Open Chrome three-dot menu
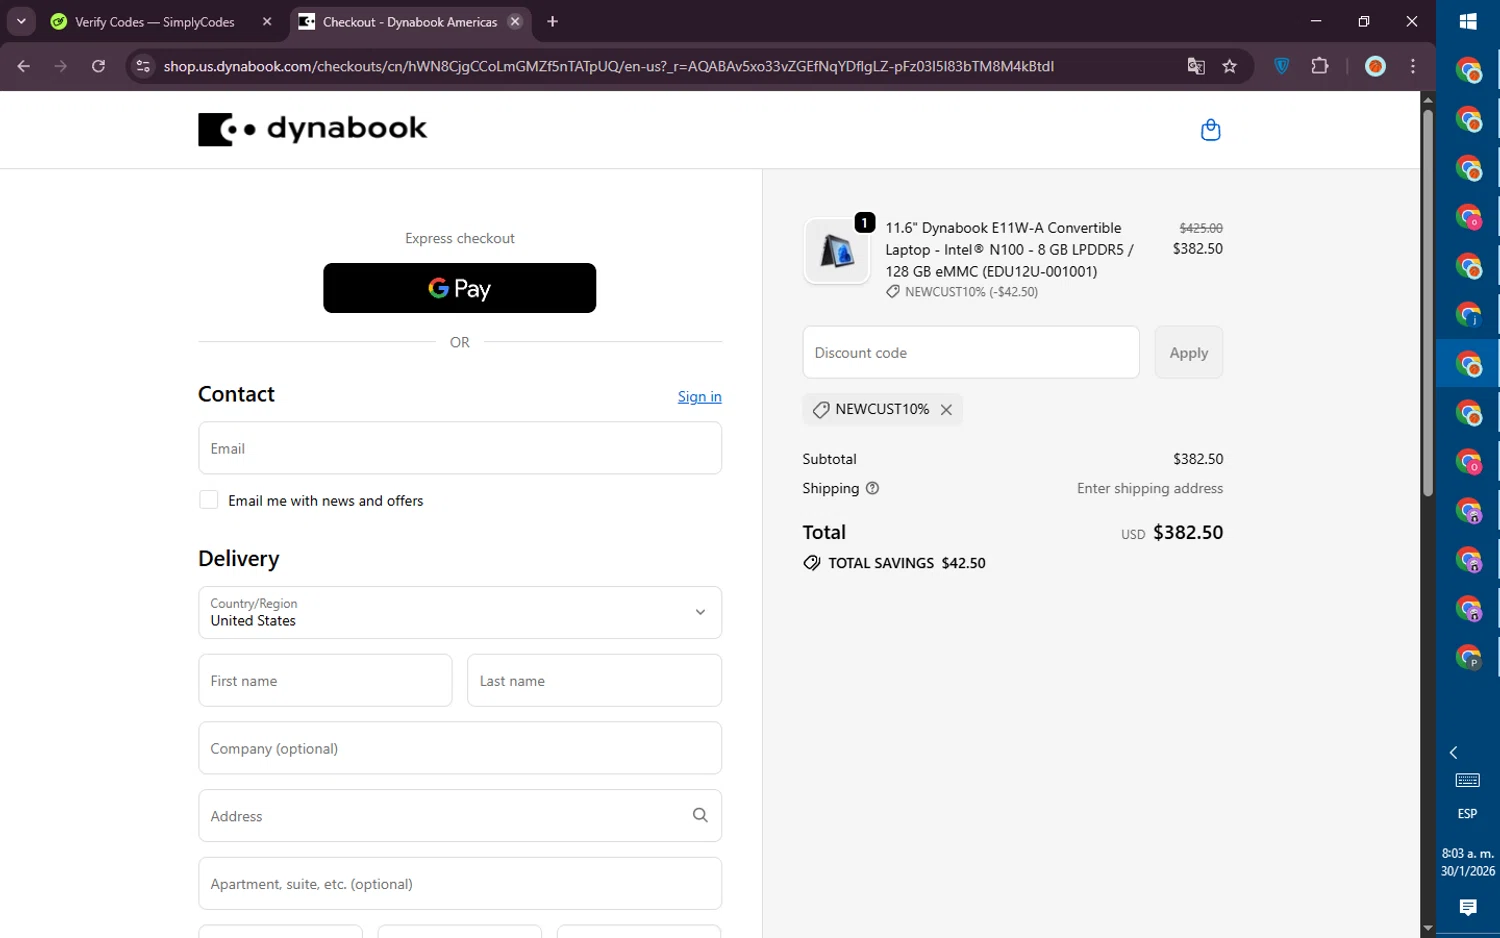 1413,66
